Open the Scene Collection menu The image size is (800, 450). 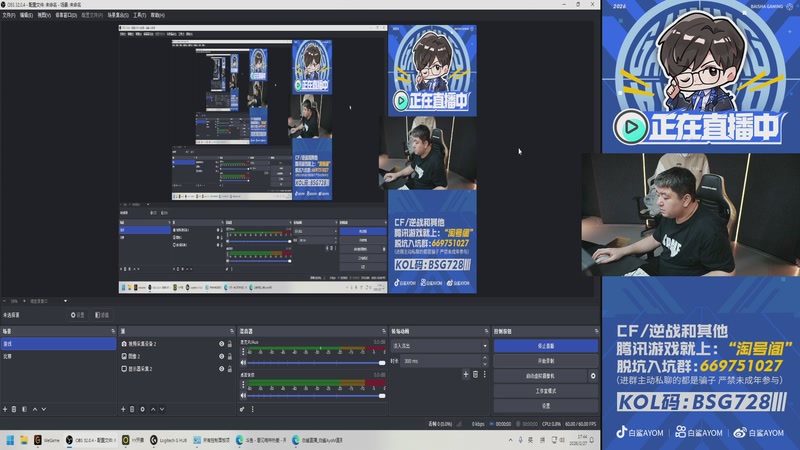118,15
